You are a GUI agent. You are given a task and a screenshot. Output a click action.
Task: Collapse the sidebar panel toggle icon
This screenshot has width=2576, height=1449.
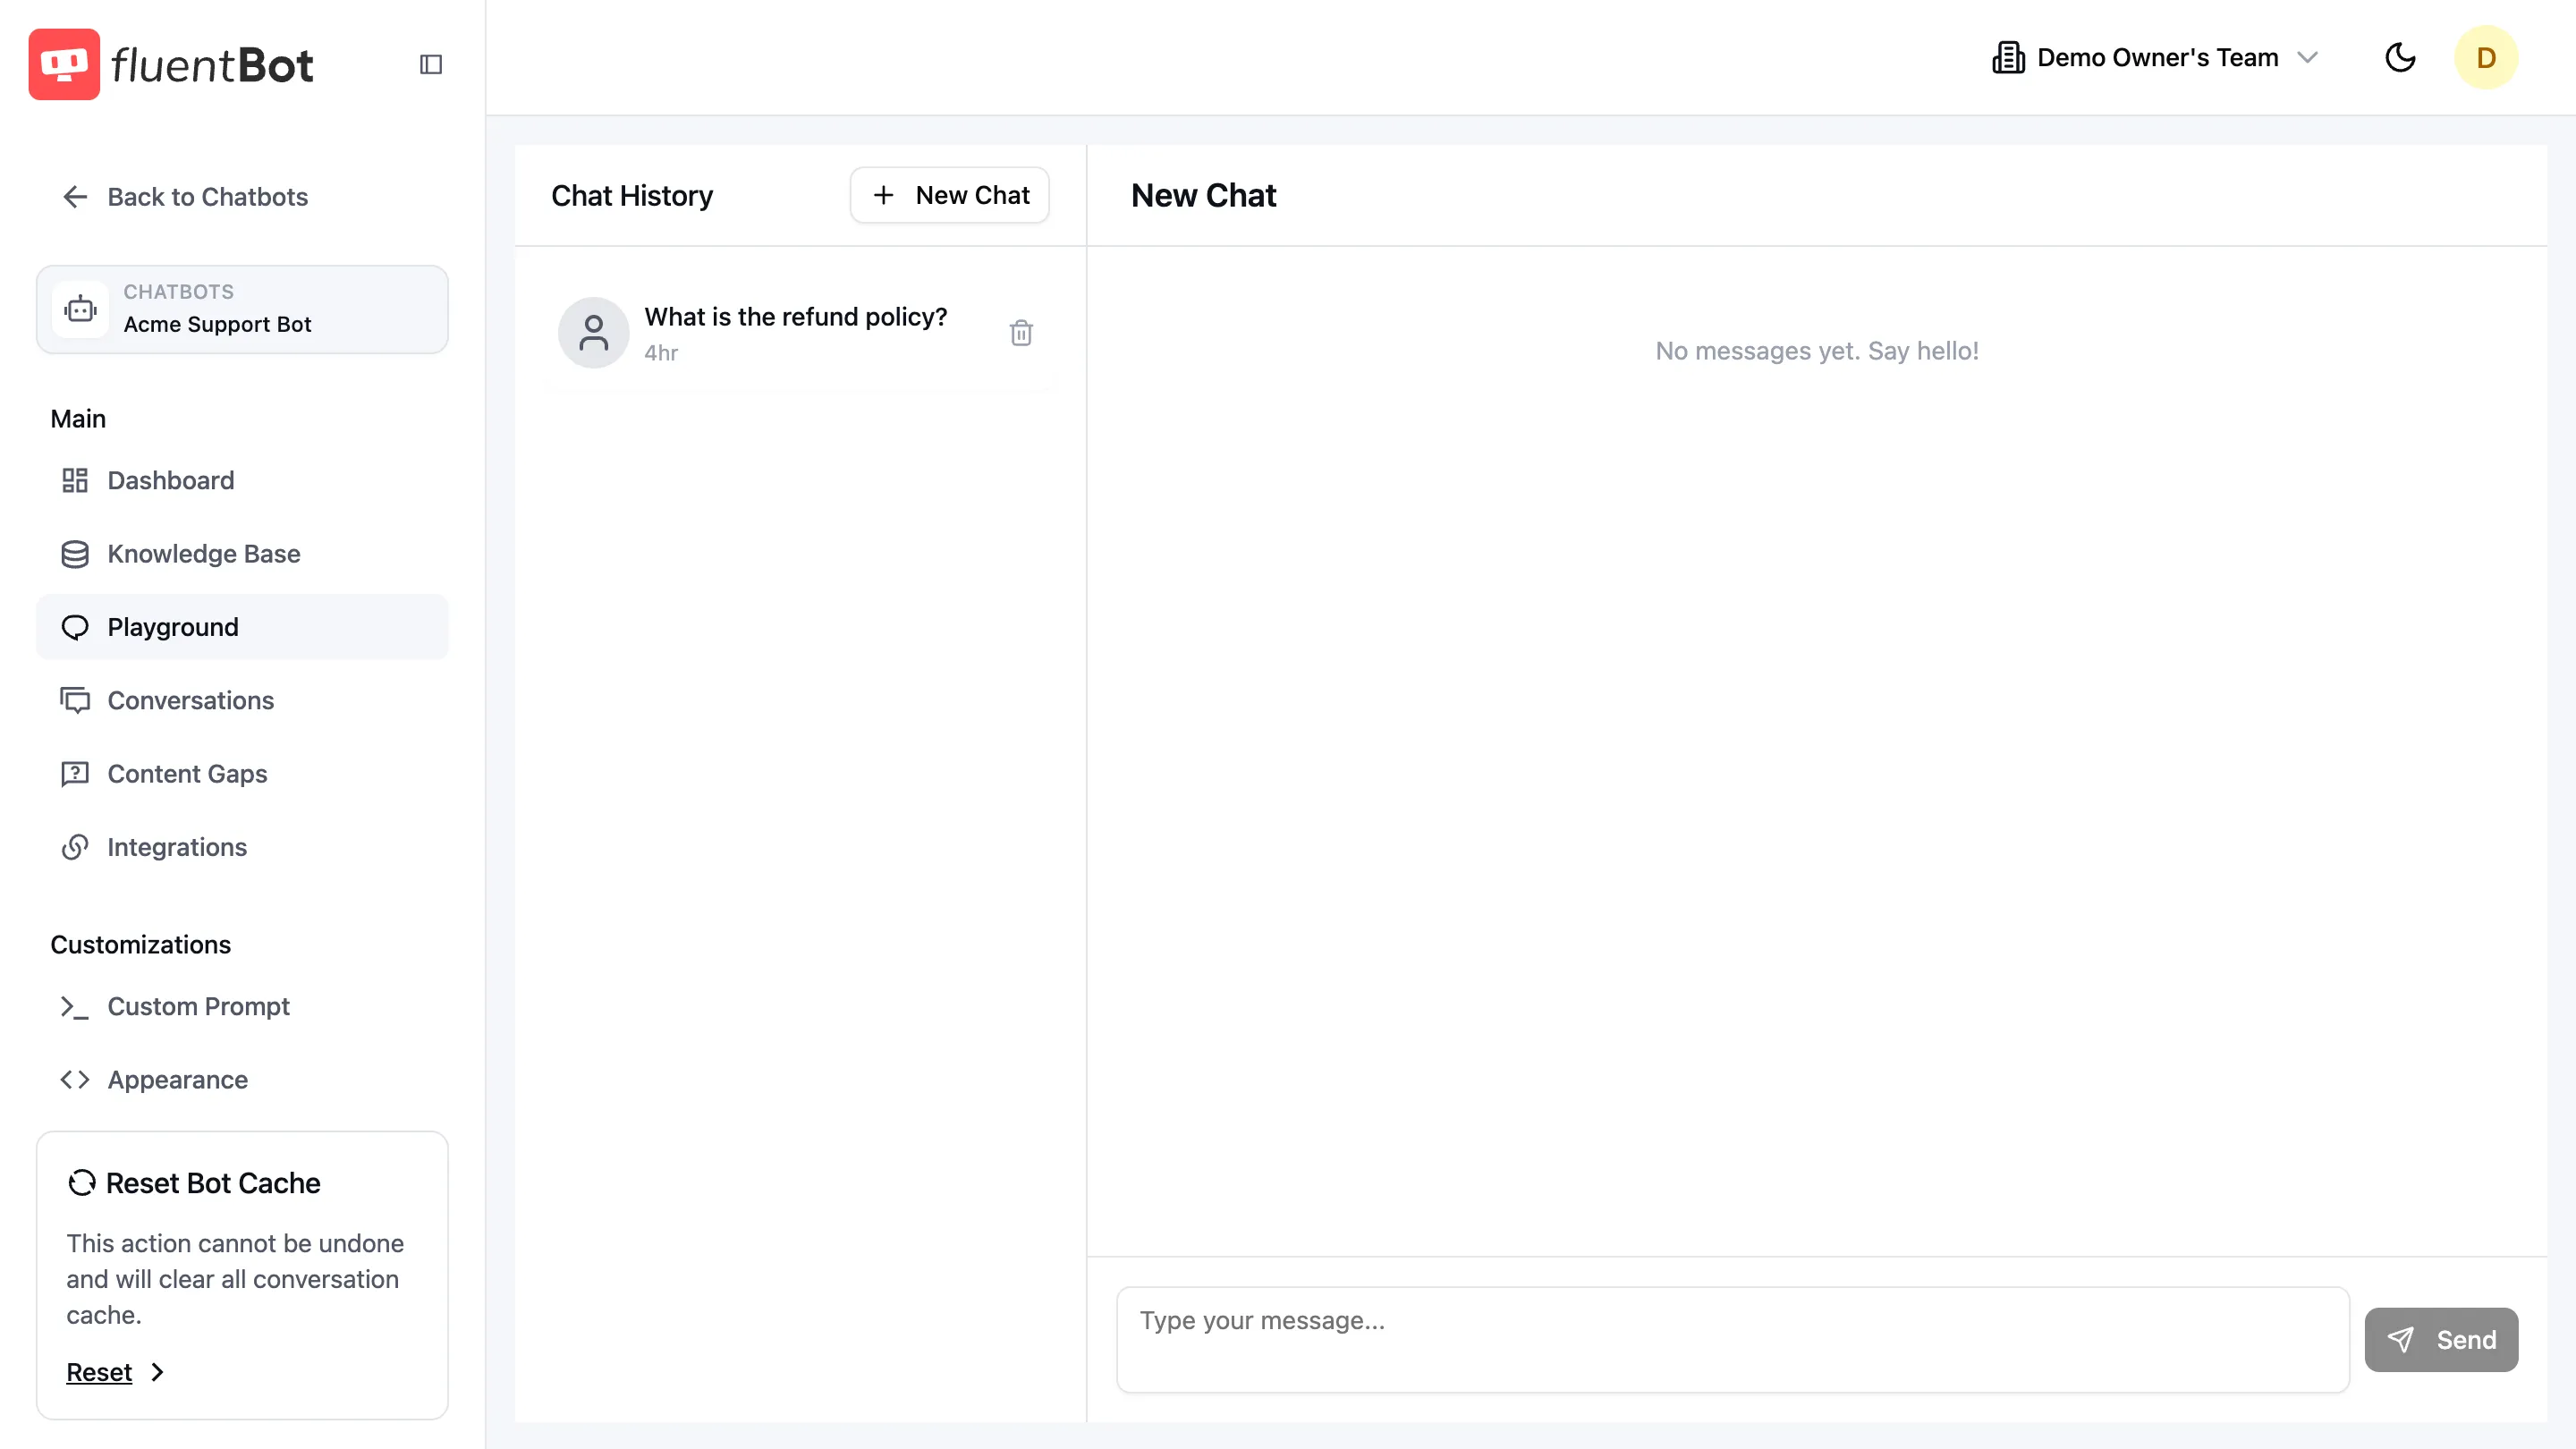click(431, 64)
